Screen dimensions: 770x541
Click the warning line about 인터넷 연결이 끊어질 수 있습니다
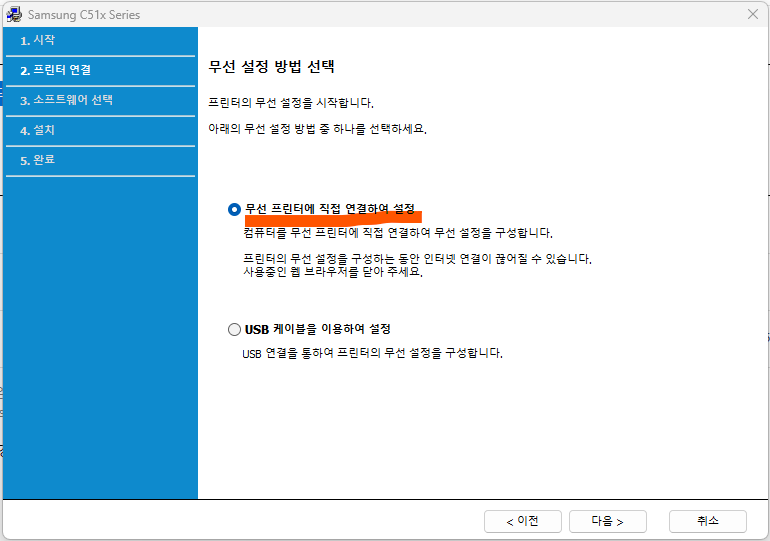point(417,259)
